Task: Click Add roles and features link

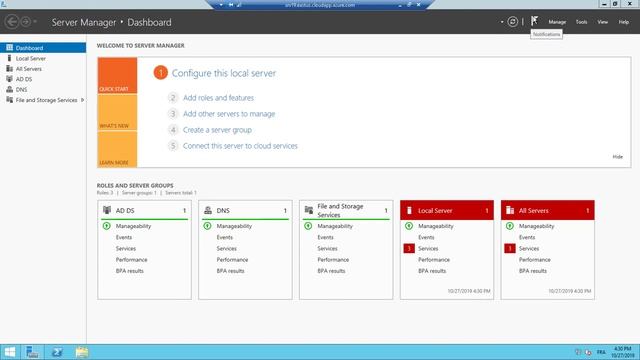Action: coord(218,98)
